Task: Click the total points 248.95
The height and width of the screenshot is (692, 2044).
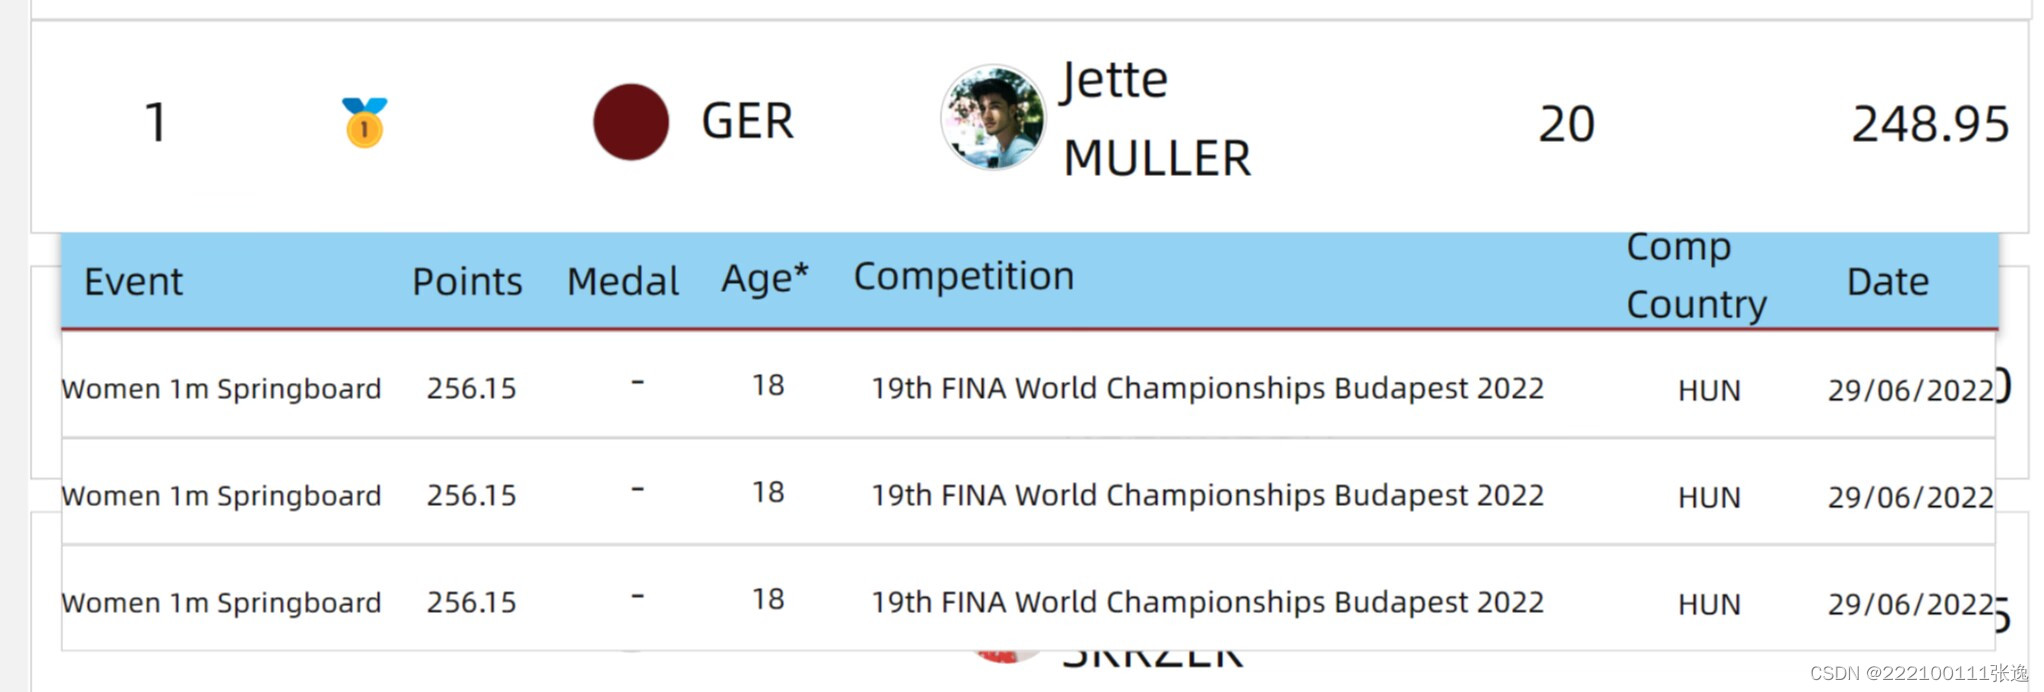Action: click(x=1930, y=124)
